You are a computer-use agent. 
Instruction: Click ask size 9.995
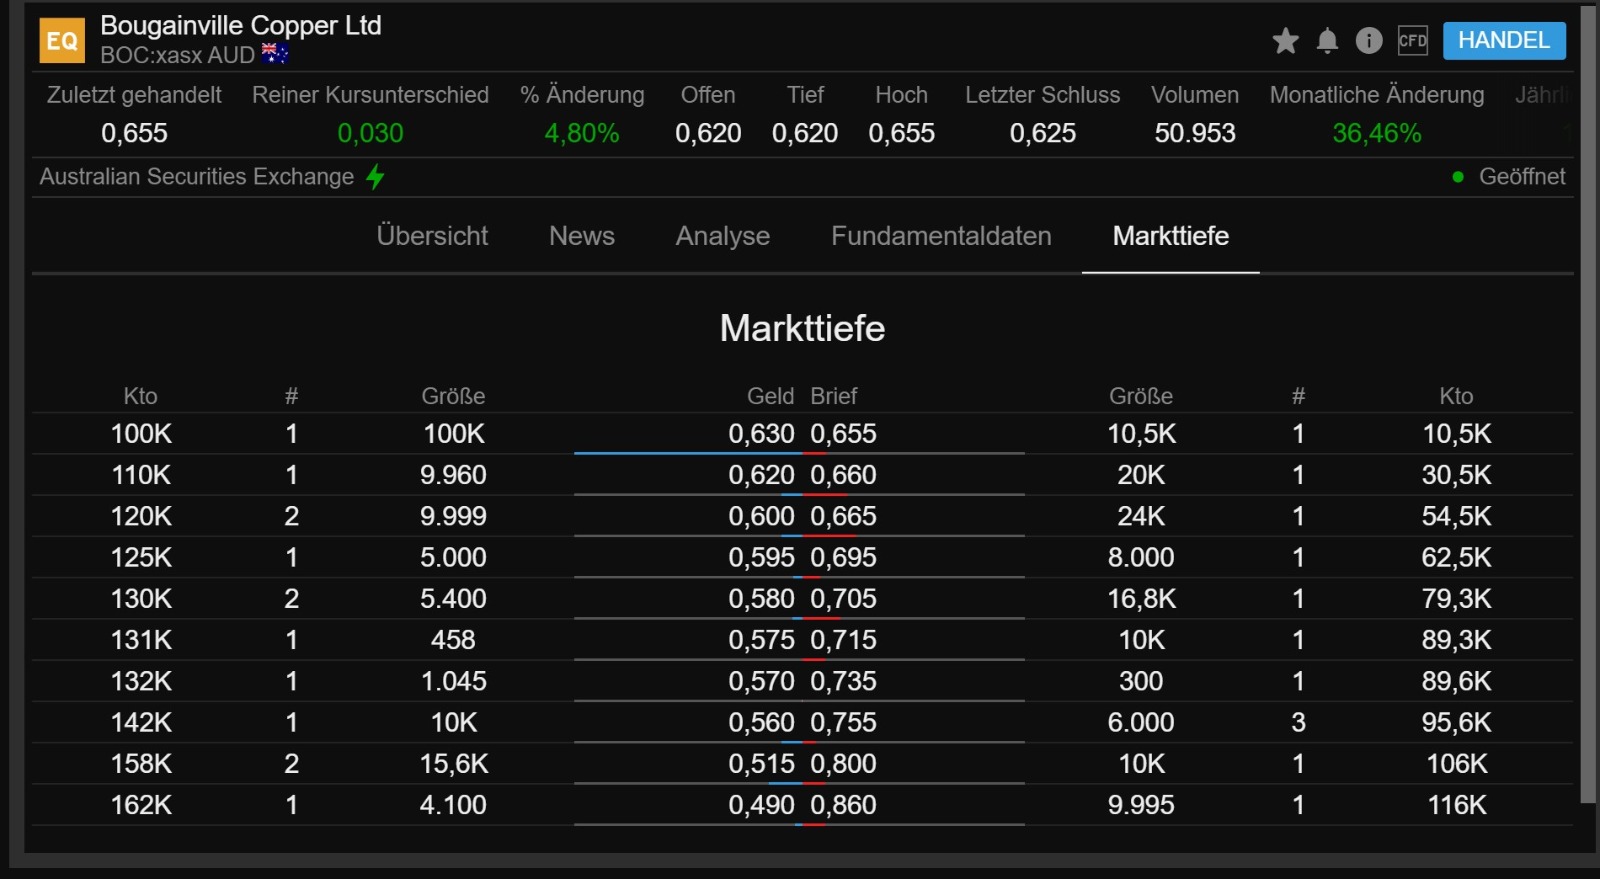point(1141,805)
